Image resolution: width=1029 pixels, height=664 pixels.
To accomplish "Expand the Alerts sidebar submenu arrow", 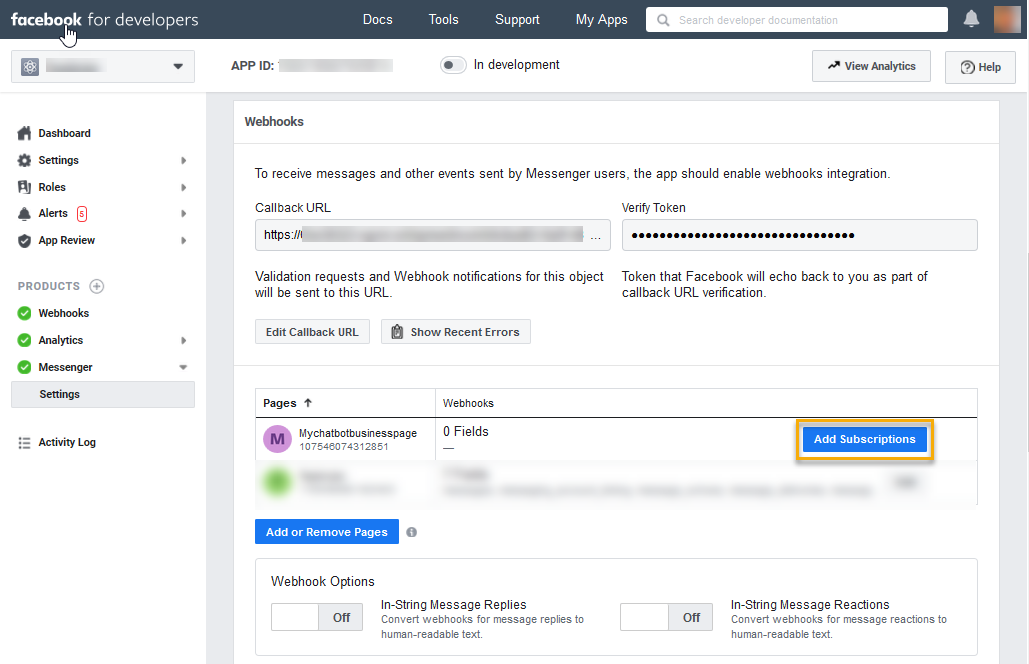I will pos(184,214).
